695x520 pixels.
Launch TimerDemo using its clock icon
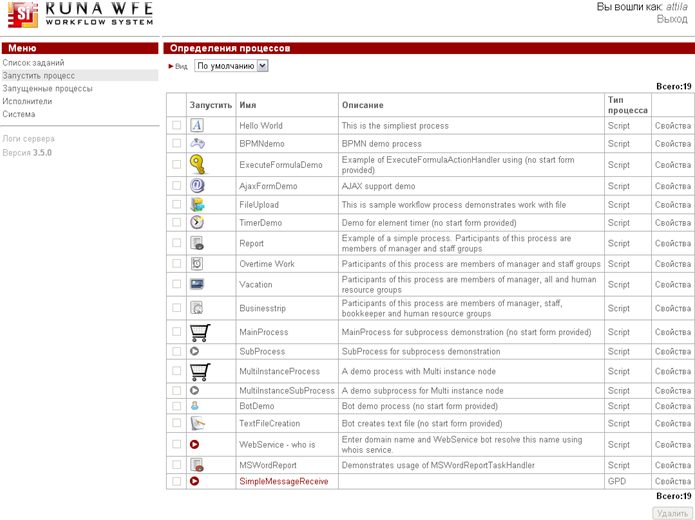coord(197,223)
